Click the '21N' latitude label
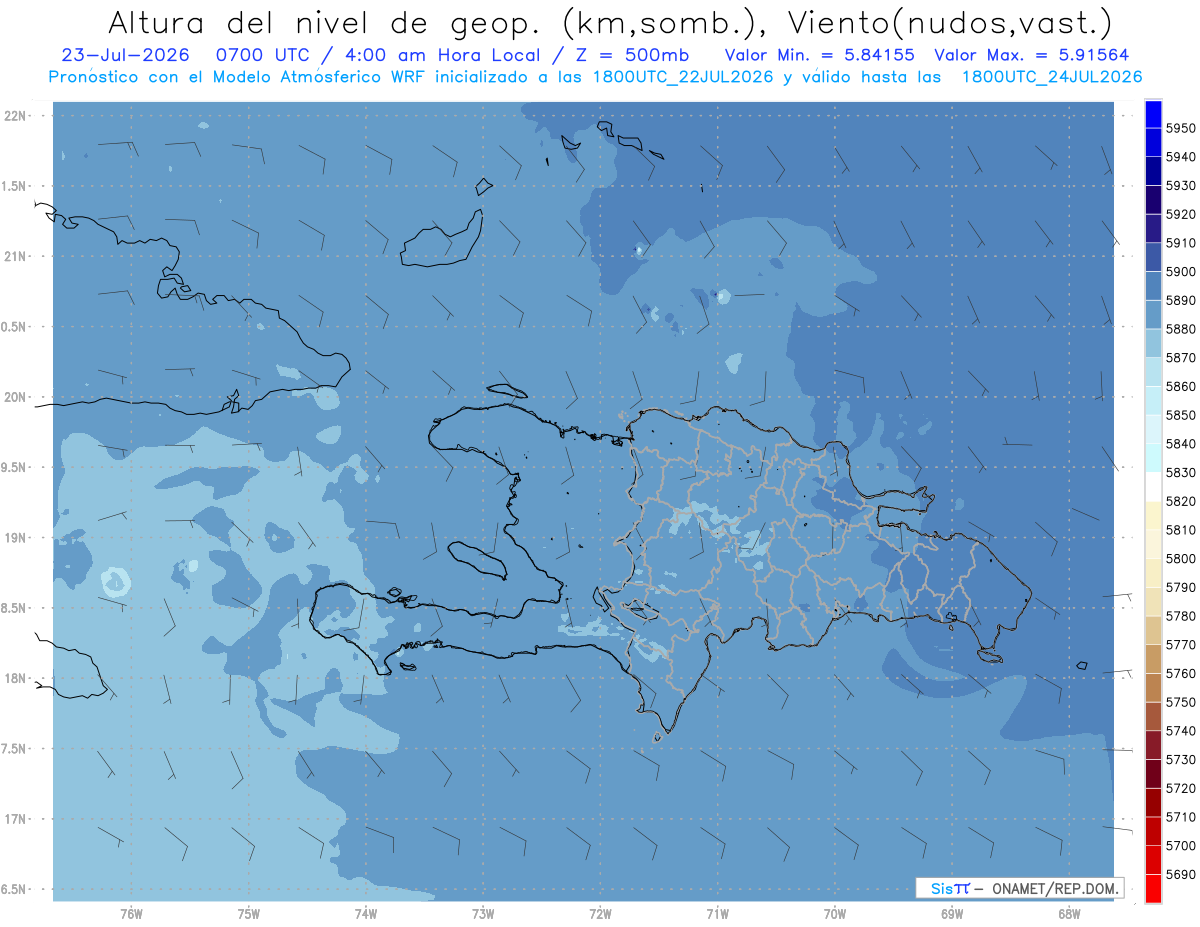Viewport: 1200px width, 927px height. [x=16, y=256]
